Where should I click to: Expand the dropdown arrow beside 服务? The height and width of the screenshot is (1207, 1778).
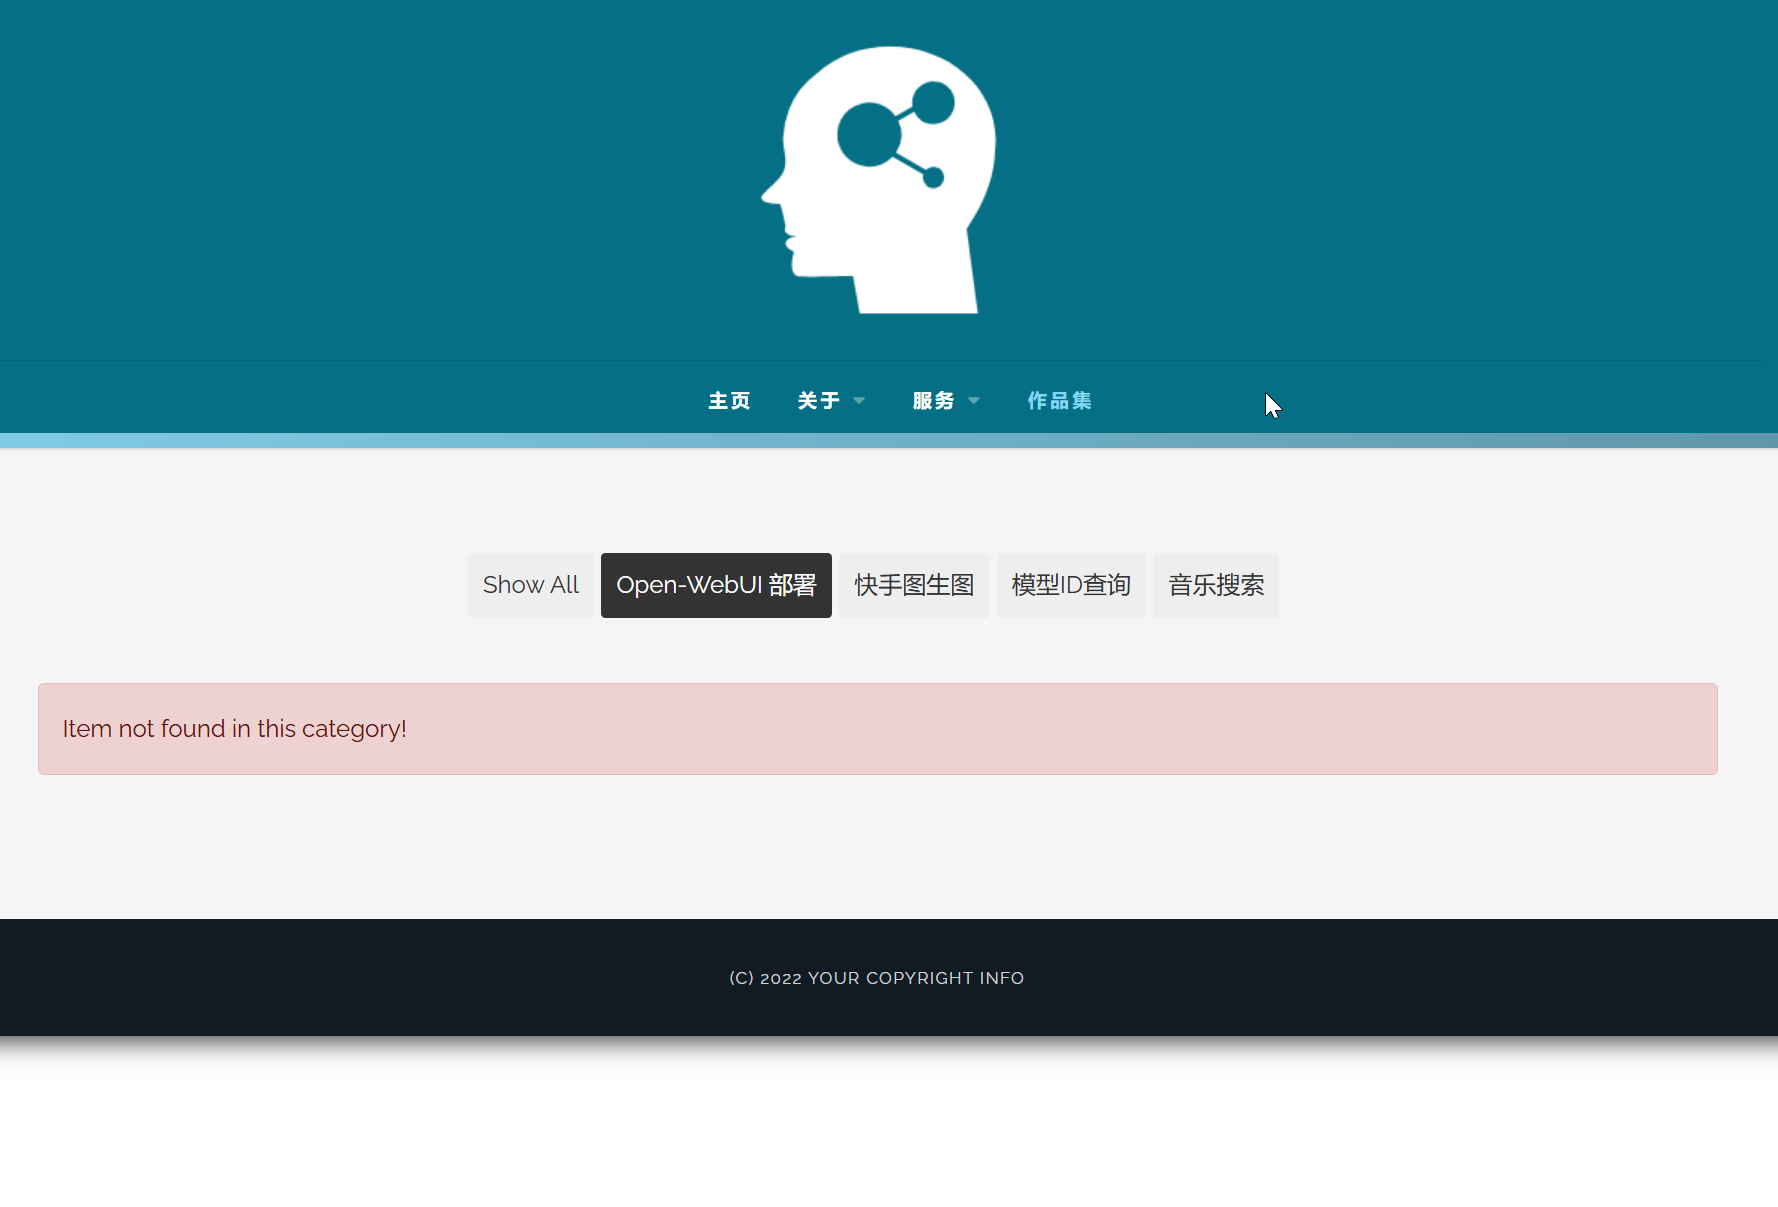(x=974, y=401)
